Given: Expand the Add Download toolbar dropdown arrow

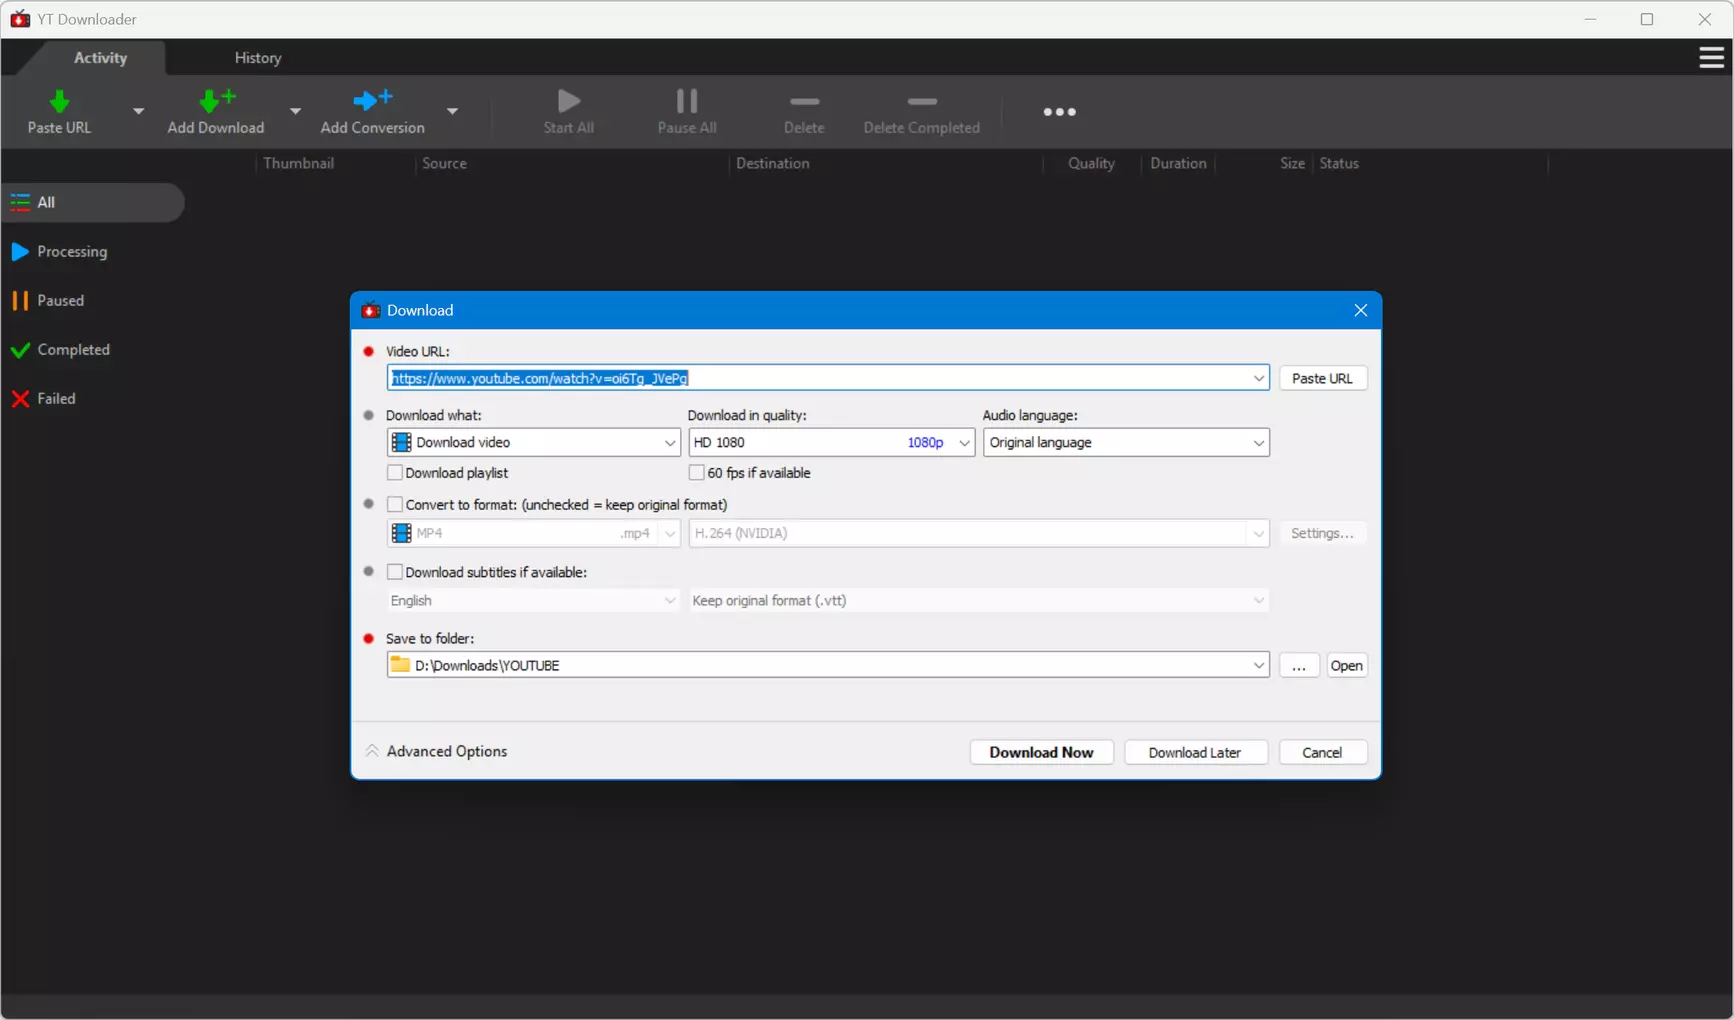Looking at the screenshot, I should click(x=295, y=111).
